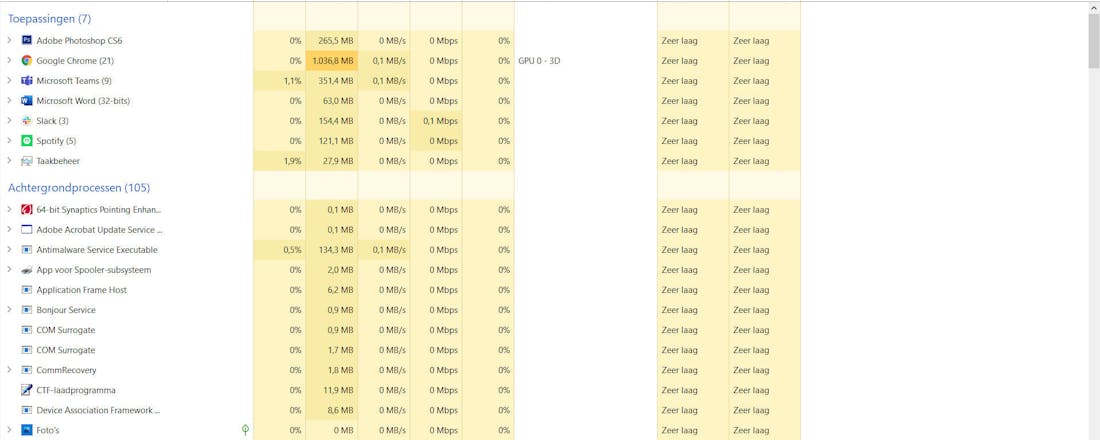The height and width of the screenshot is (440, 1100).
Task: Expand the Antimalware Service Executable row
Action: (10, 250)
